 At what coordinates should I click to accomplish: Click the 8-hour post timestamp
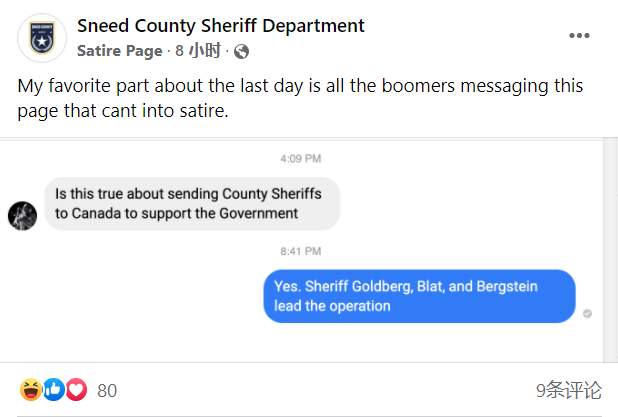(x=198, y=51)
